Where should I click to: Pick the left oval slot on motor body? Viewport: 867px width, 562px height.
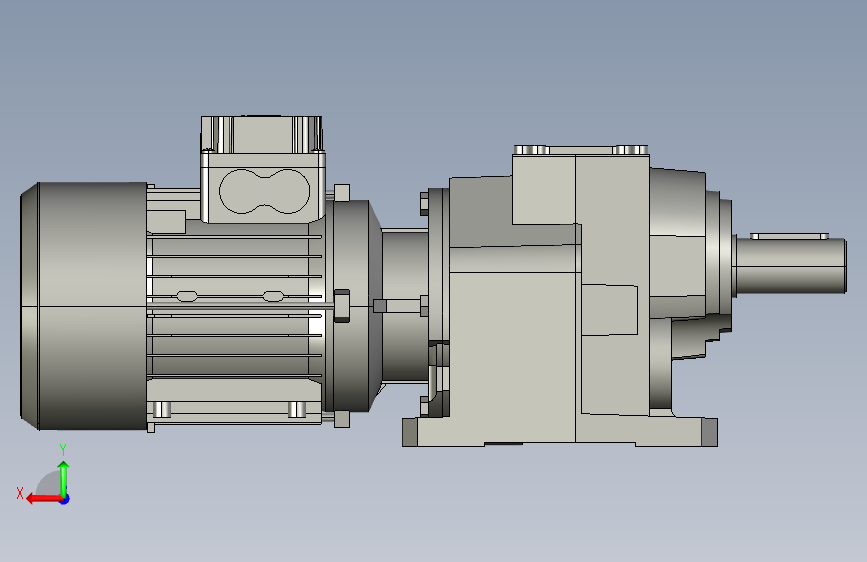tap(187, 296)
